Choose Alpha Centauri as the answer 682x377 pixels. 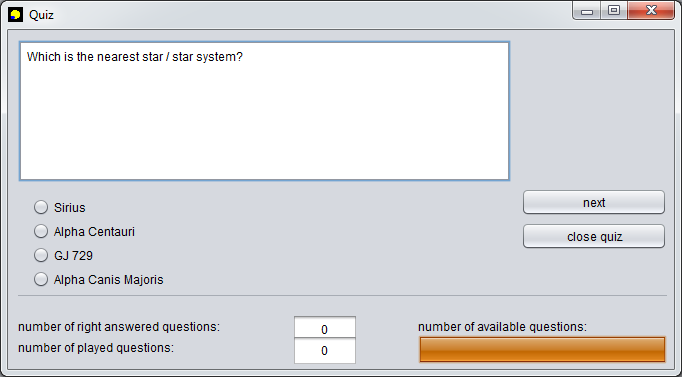point(41,231)
